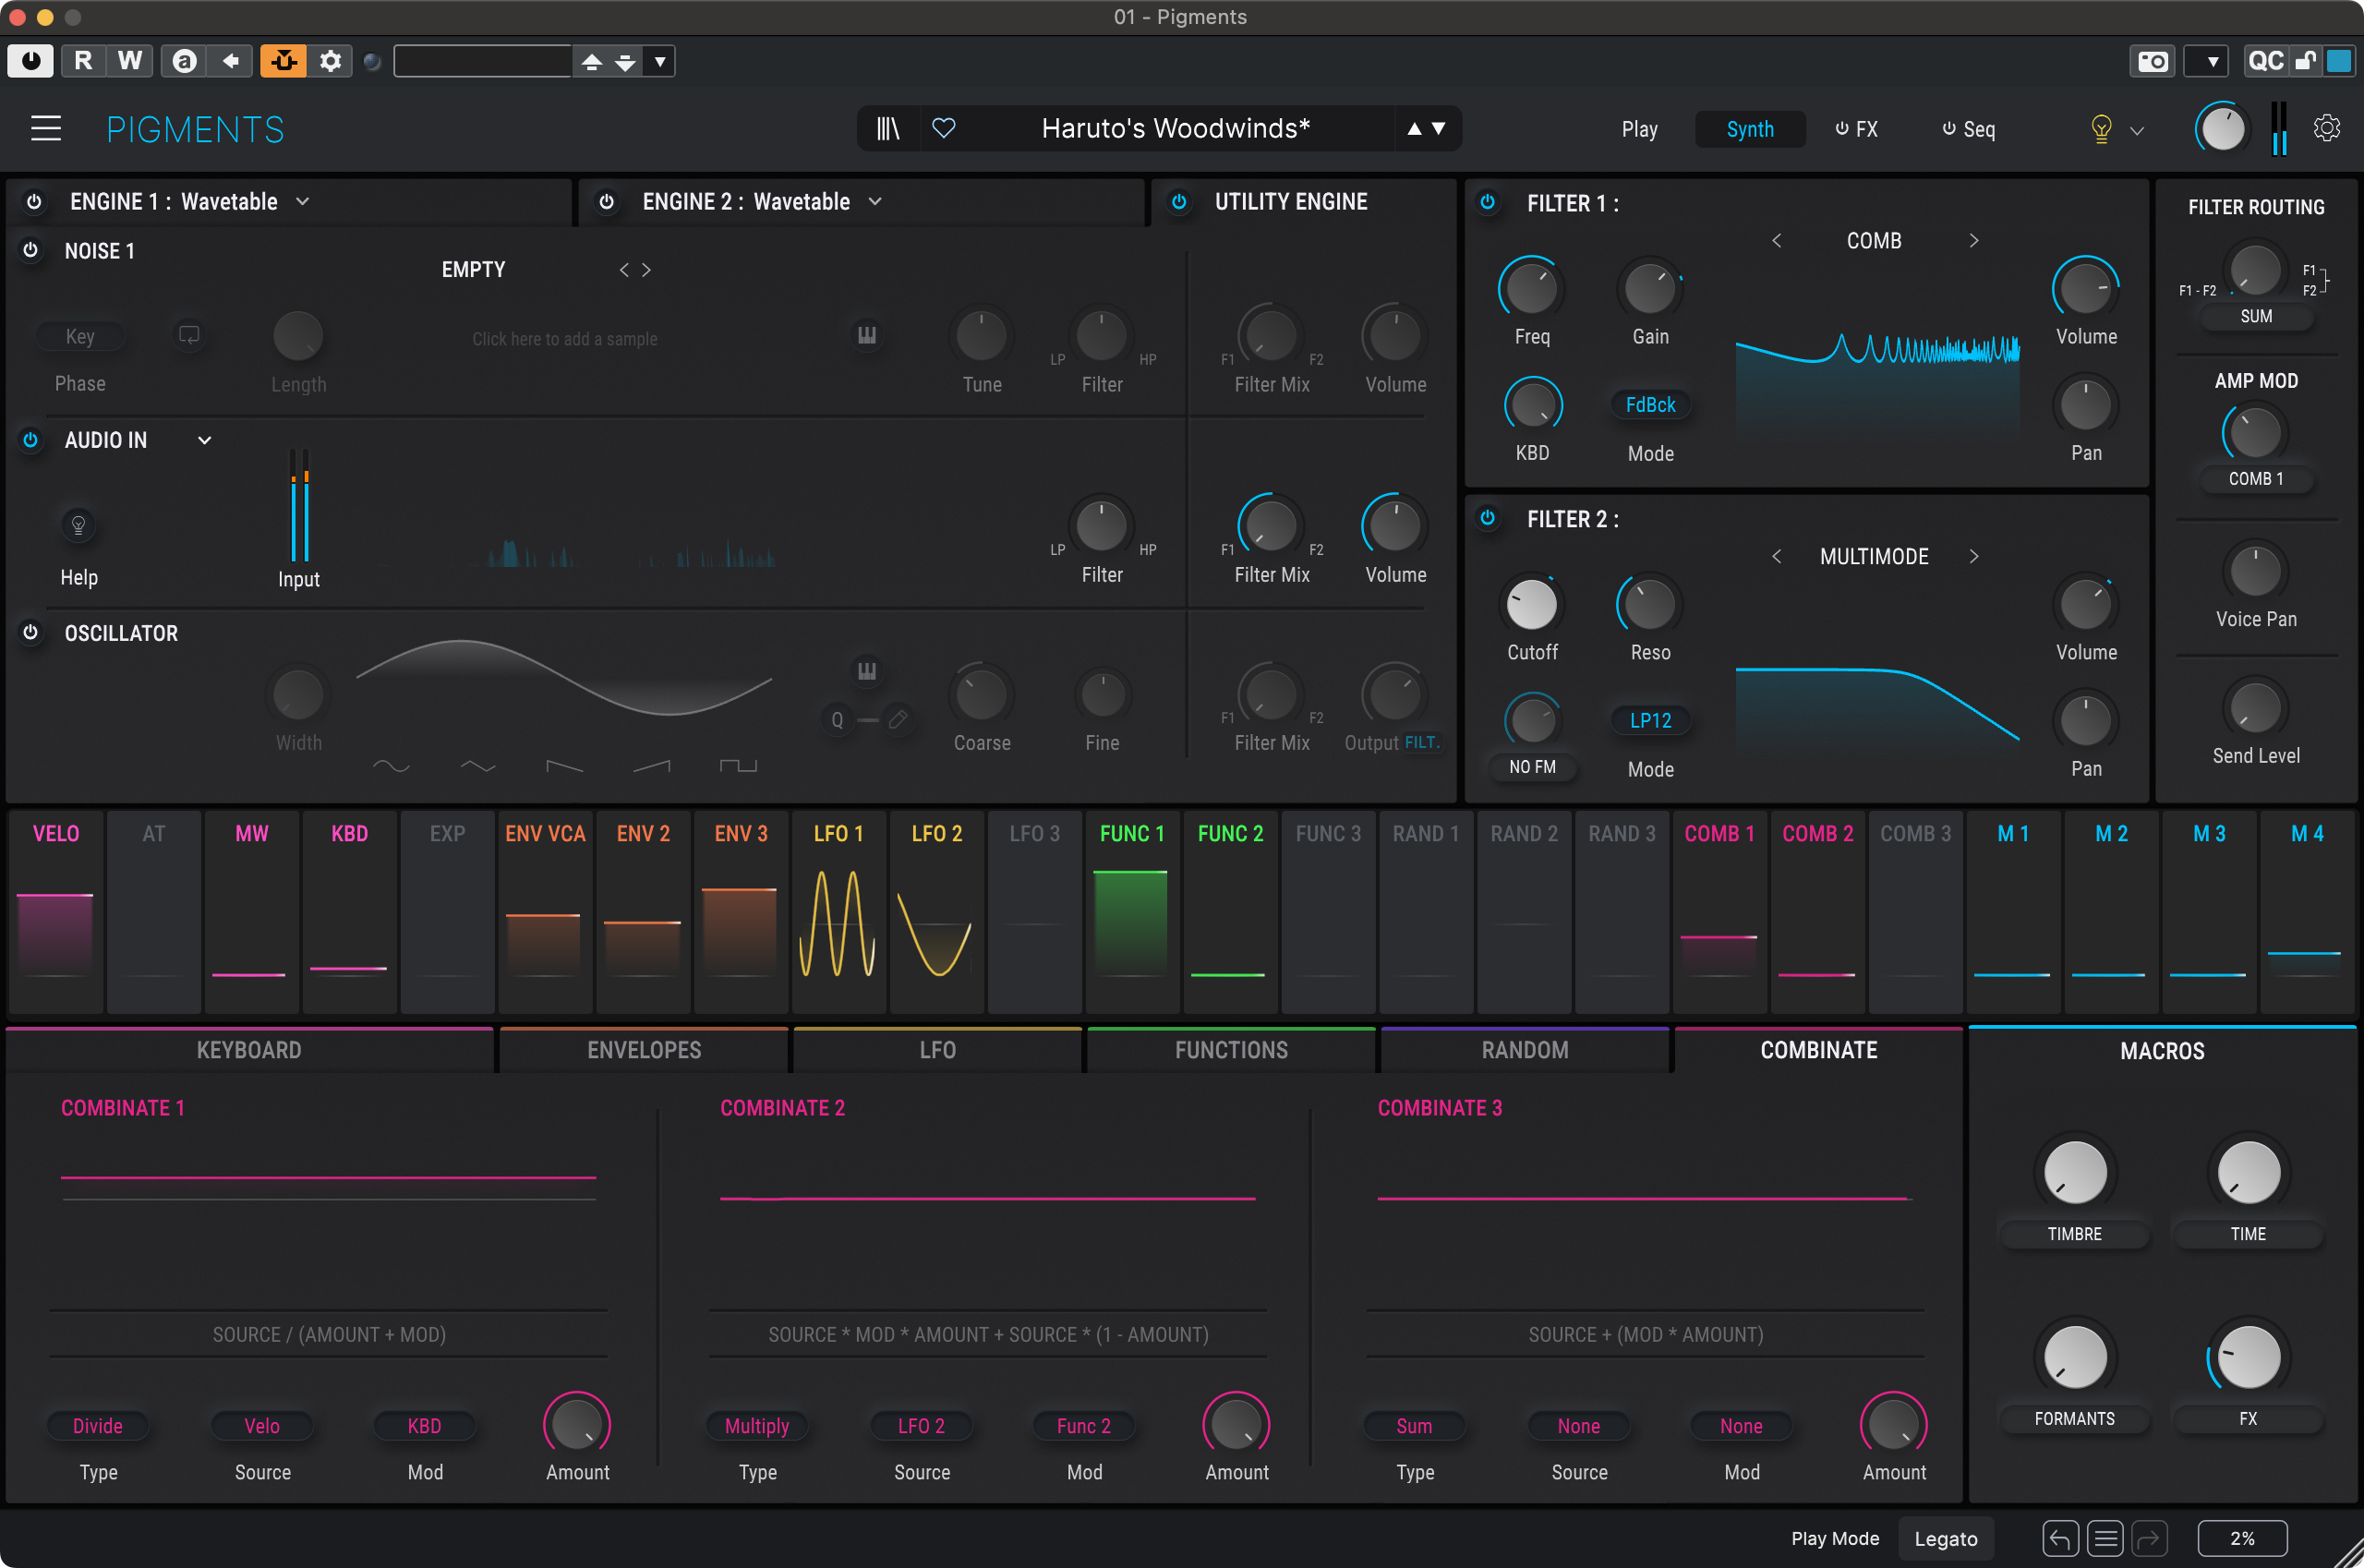The height and width of the screenshot is (1568, 2364).
Task: Open plugin host settings gear icon
Action: [330, 61]
